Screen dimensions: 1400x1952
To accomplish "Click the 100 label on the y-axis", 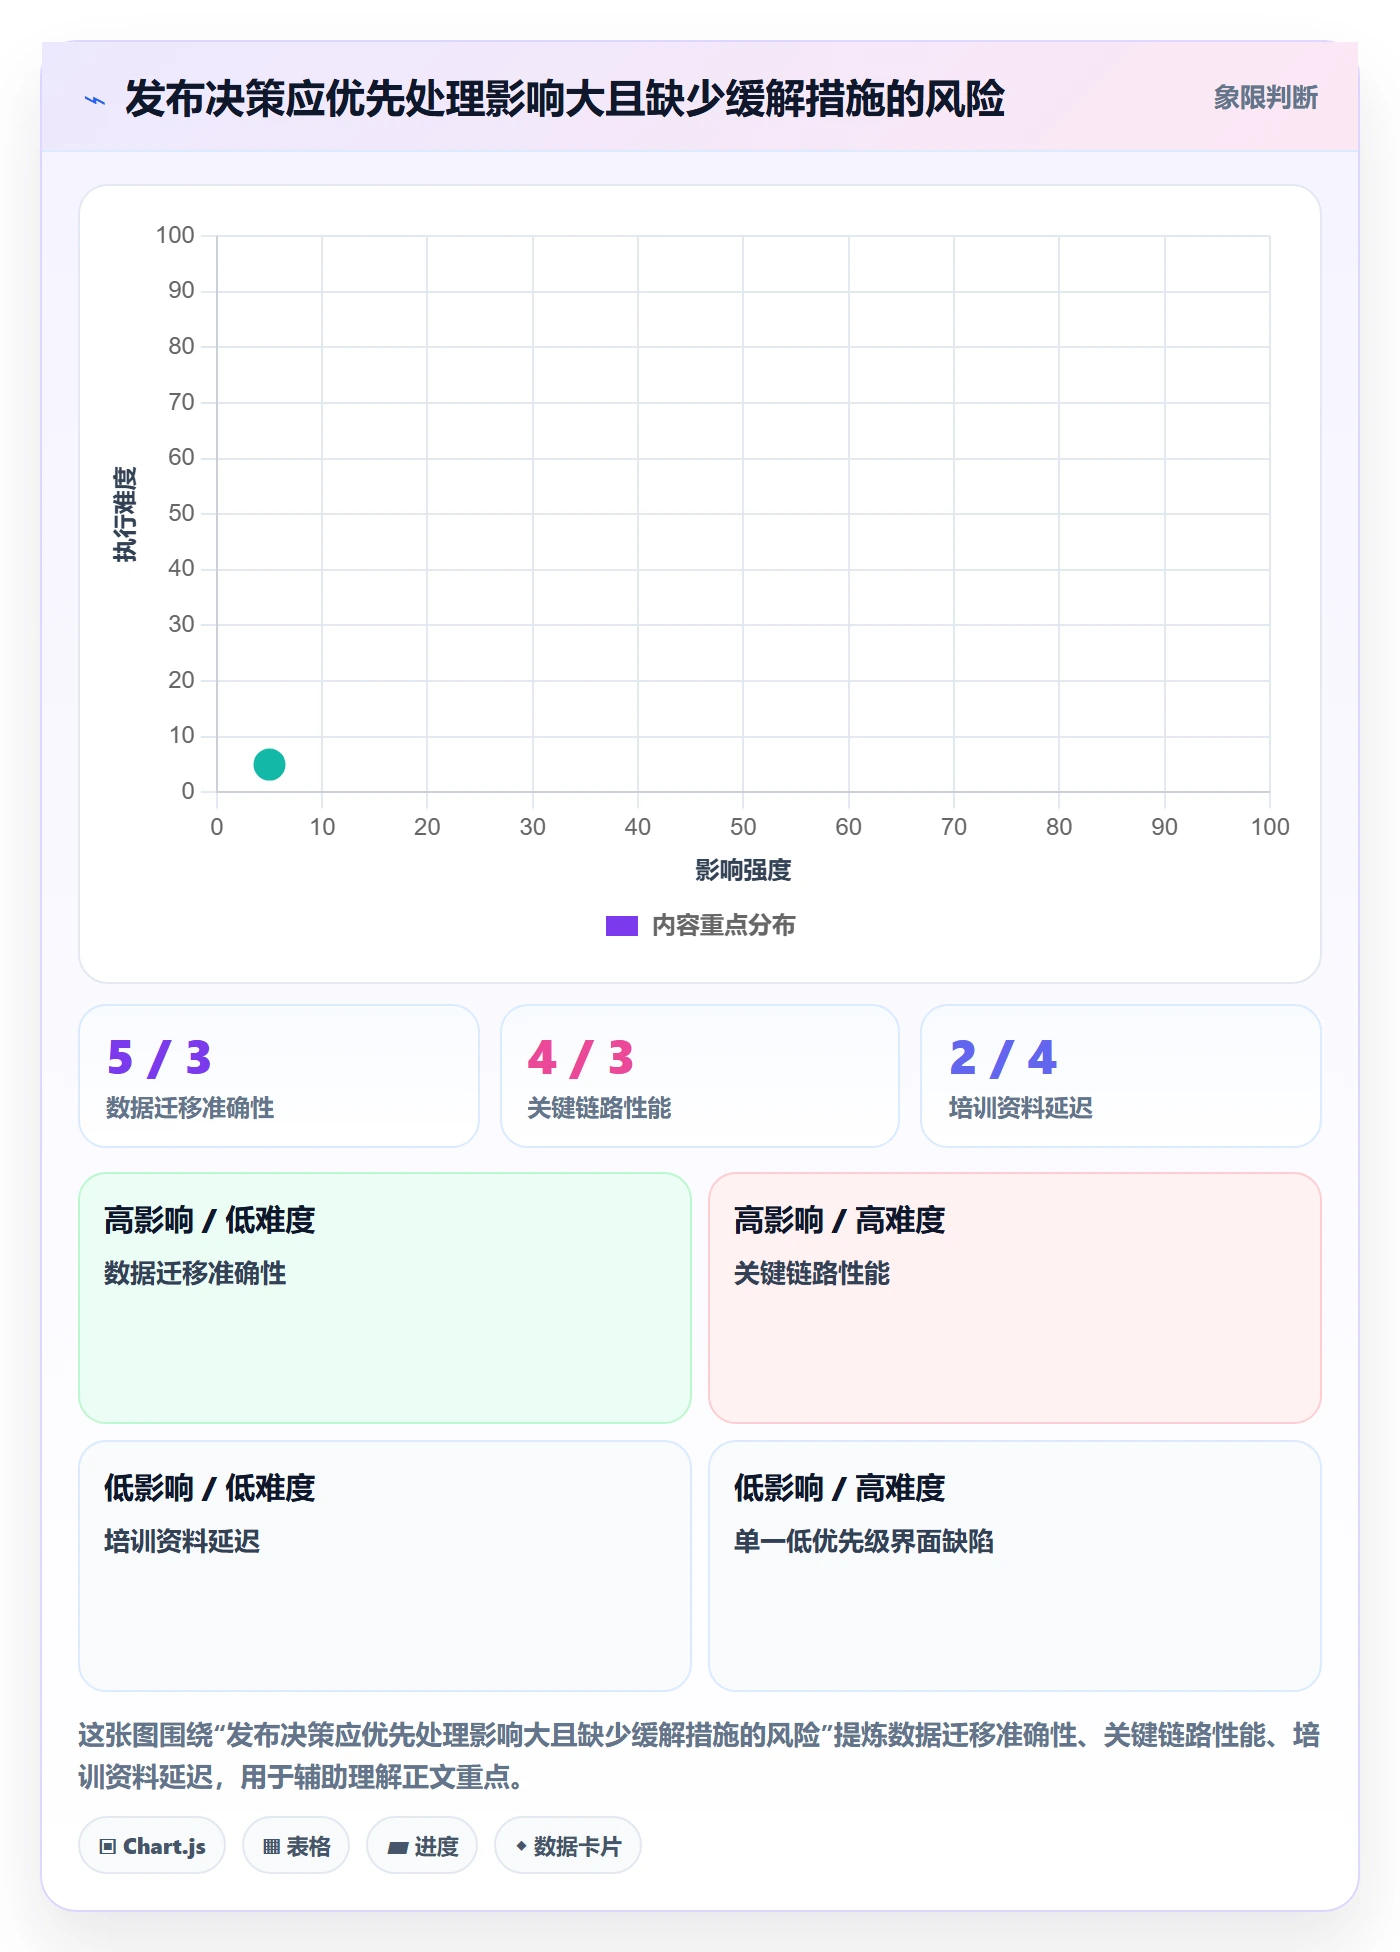I will tap(175, 235).
